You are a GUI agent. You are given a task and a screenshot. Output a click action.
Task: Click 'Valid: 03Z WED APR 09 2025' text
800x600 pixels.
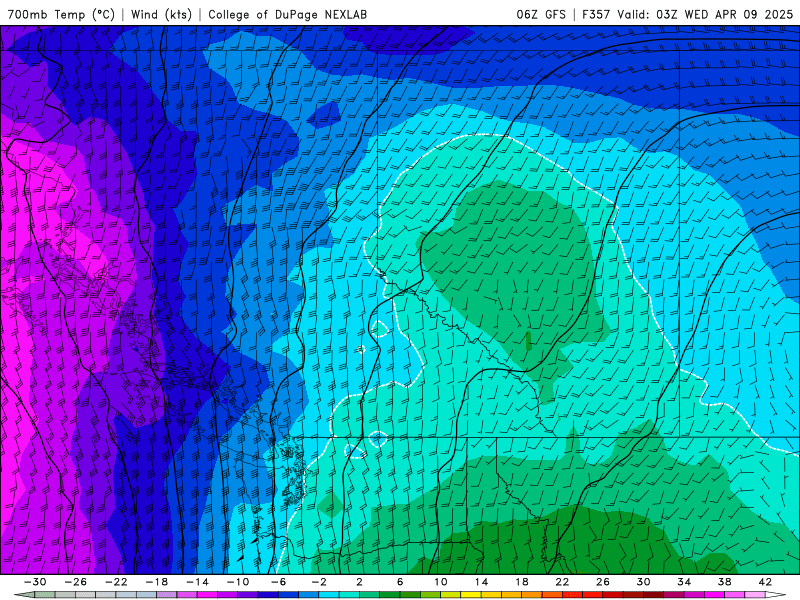(x=705, y=14)
